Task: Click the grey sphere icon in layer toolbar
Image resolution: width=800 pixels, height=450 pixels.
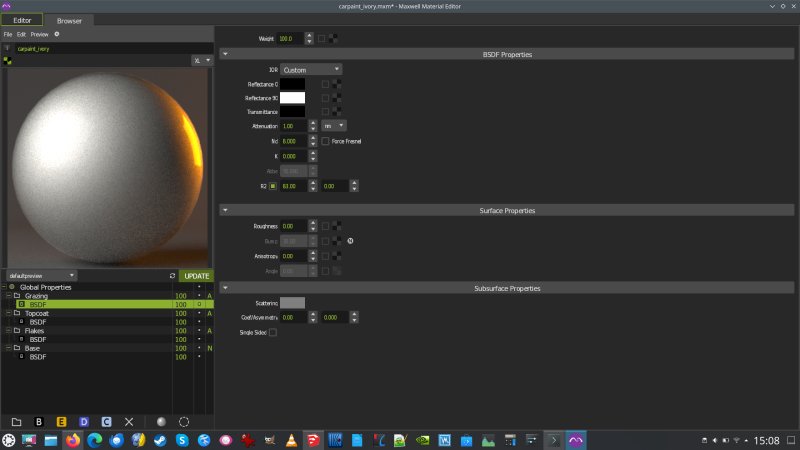Action: coord(161,421)
